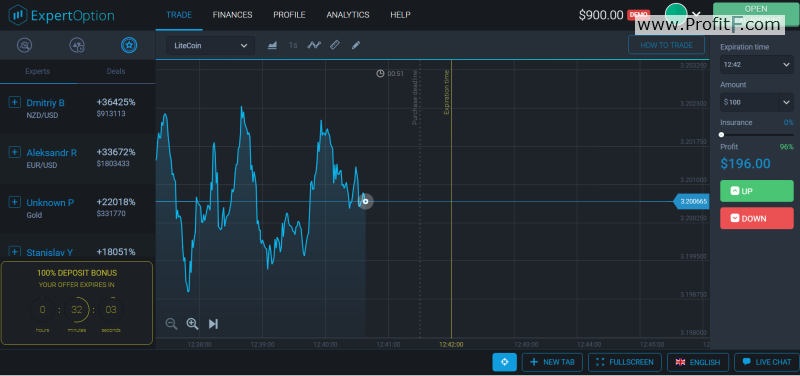
Task: Click the current price point marker
Action: [x=365, y=202]
